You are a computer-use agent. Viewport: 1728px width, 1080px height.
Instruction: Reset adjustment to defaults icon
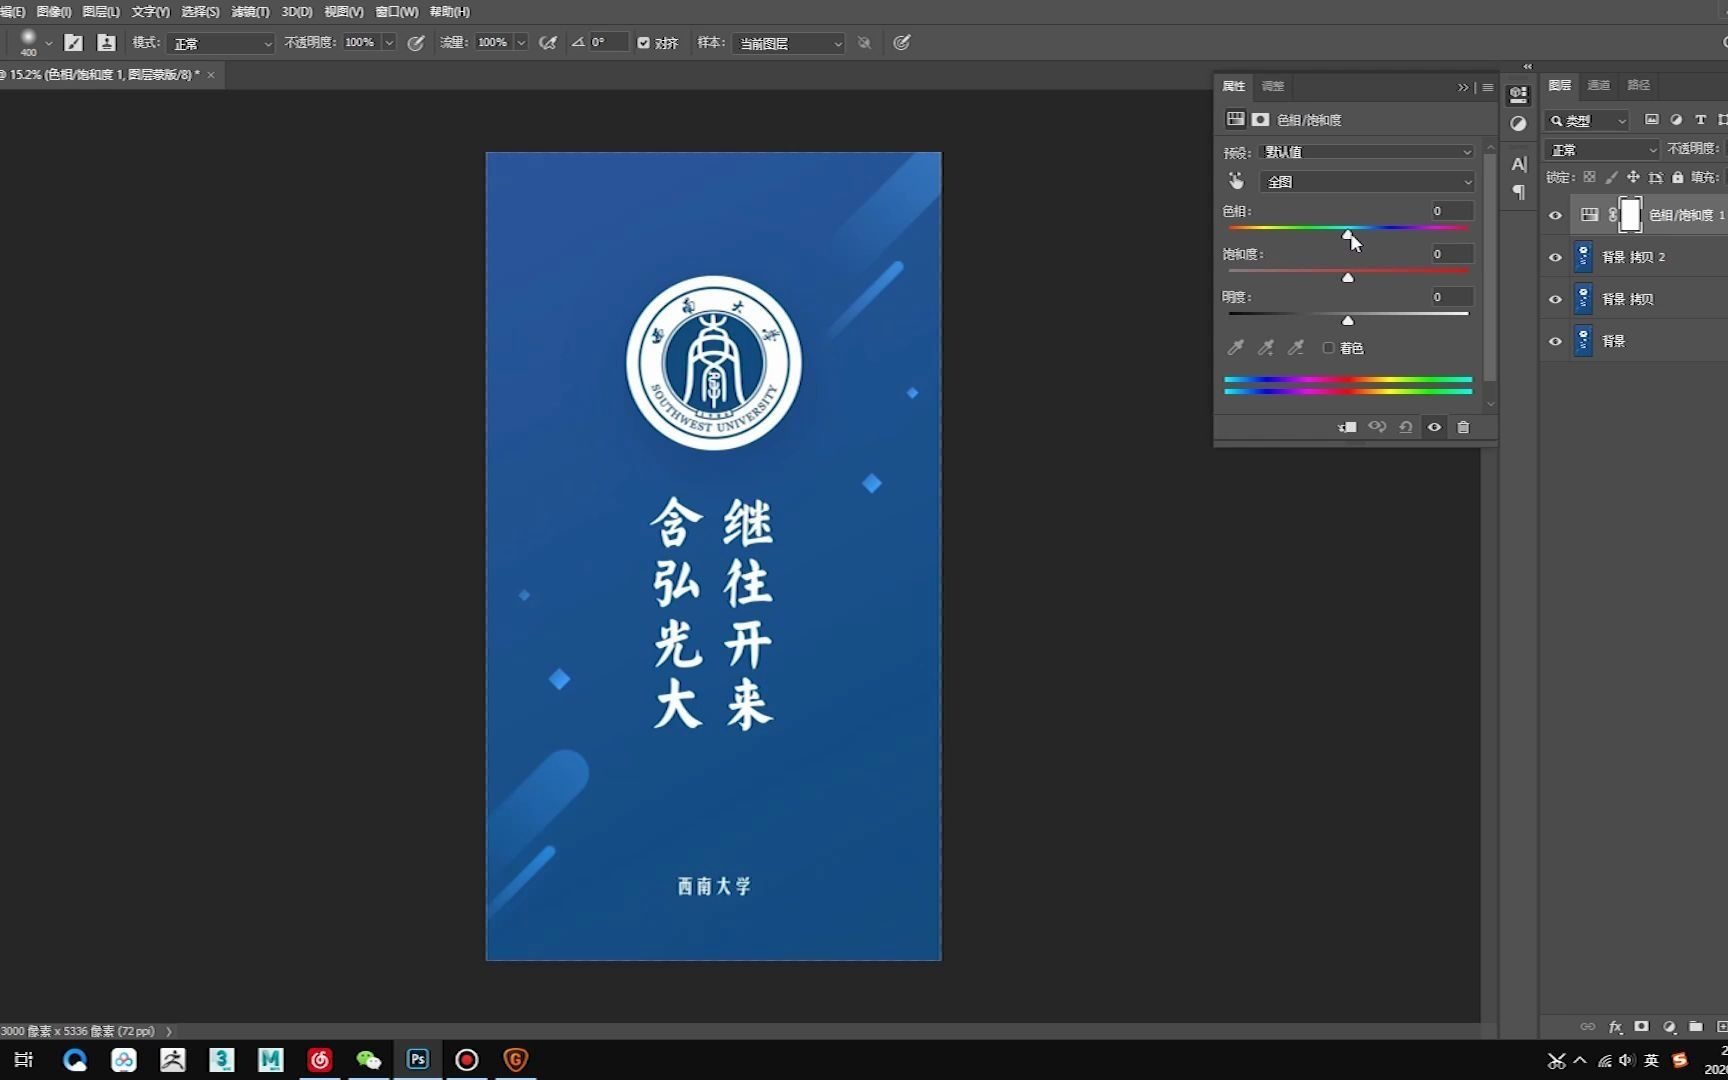1406,427
